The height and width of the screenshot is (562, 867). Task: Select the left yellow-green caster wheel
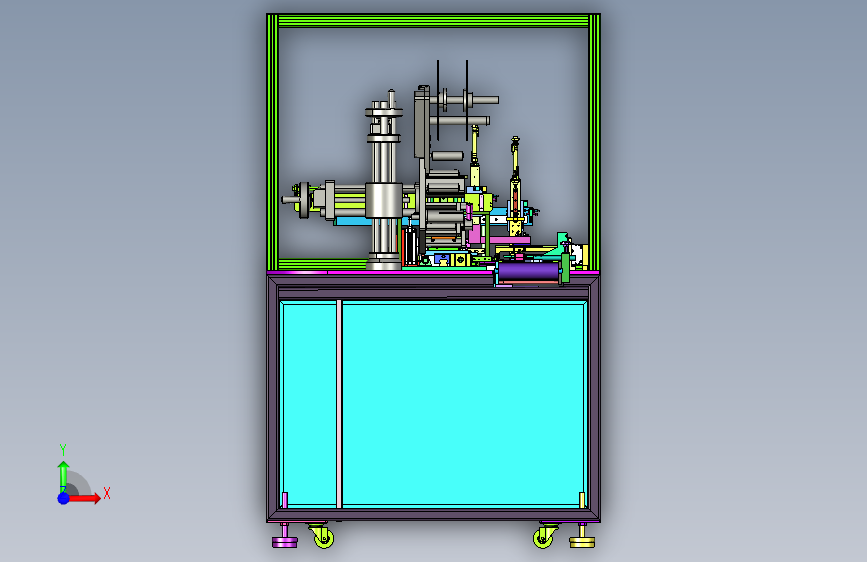point(322,537)
